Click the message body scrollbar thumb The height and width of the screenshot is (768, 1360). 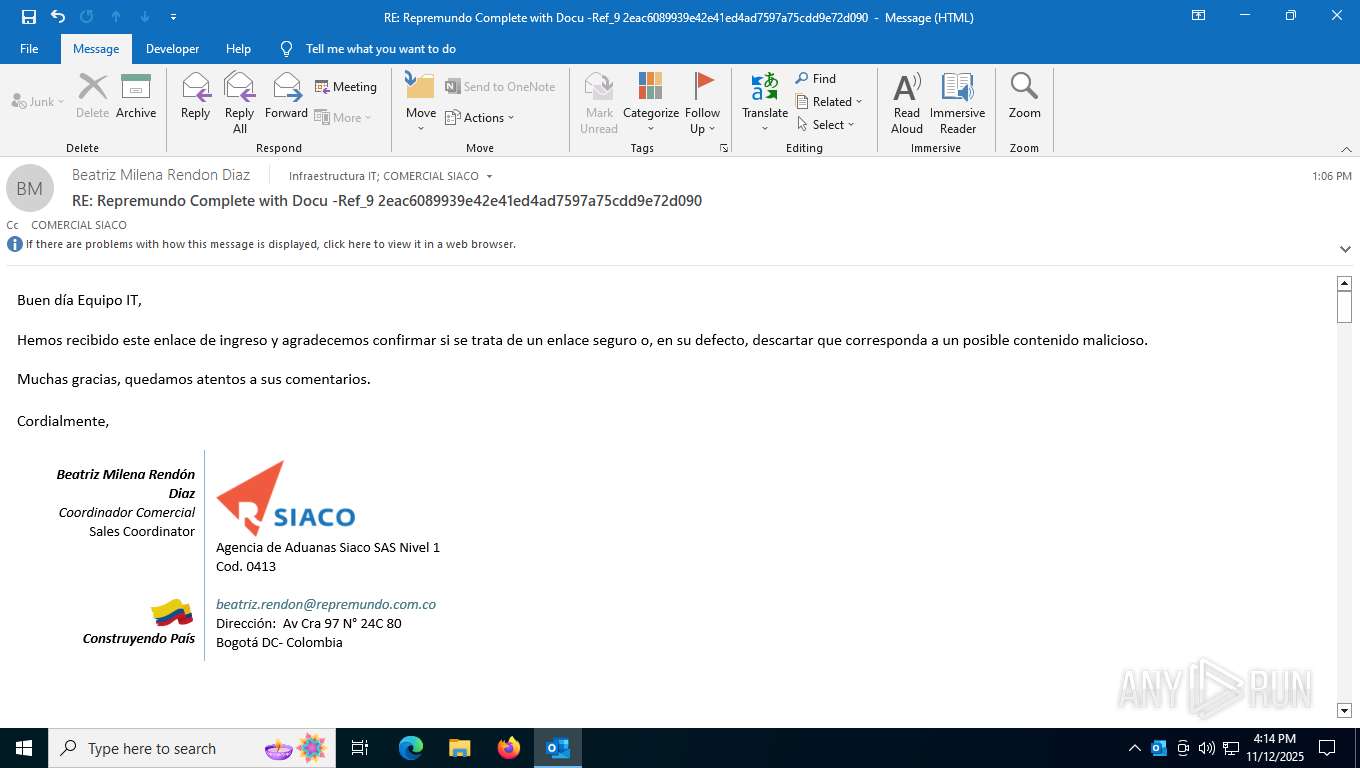[1344, 307]
